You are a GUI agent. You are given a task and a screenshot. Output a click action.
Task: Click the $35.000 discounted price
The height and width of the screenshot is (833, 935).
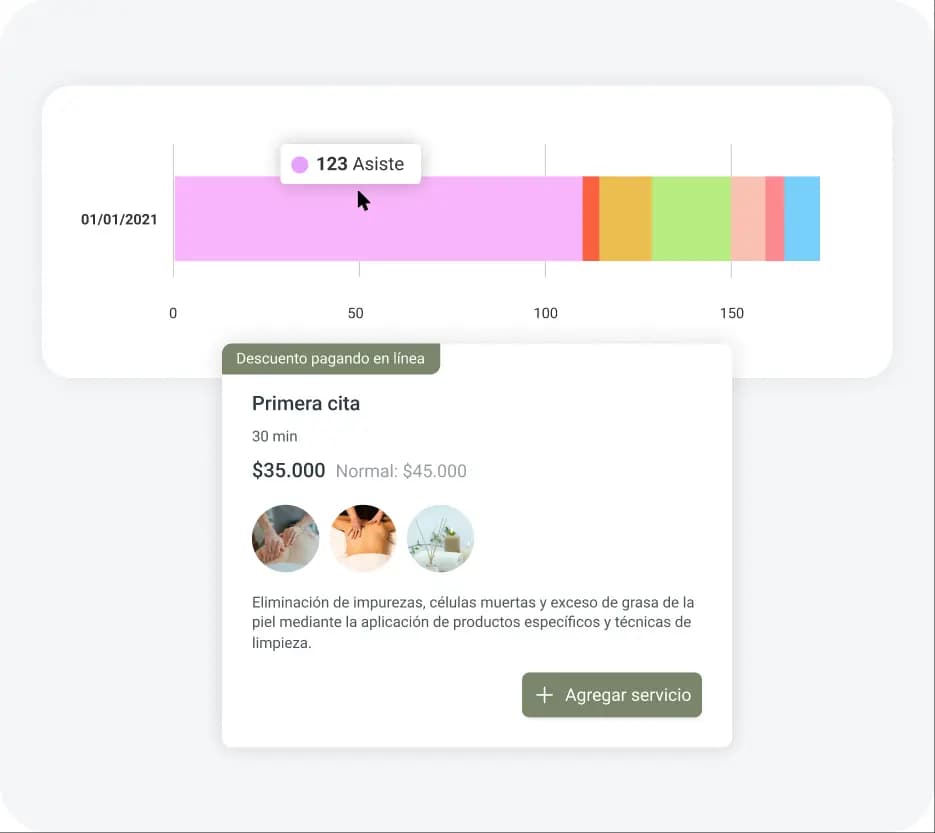pyautogui.click(x=288, y=470)
